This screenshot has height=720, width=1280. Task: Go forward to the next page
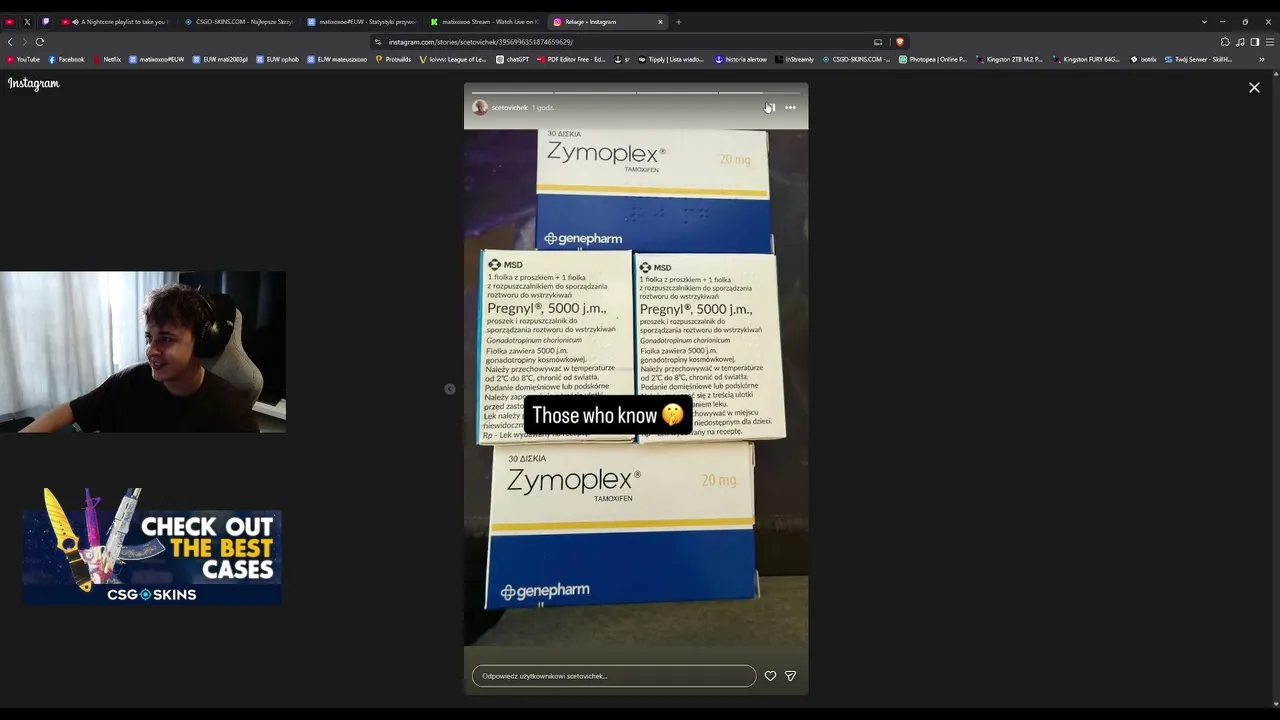[x=24, y=42]
